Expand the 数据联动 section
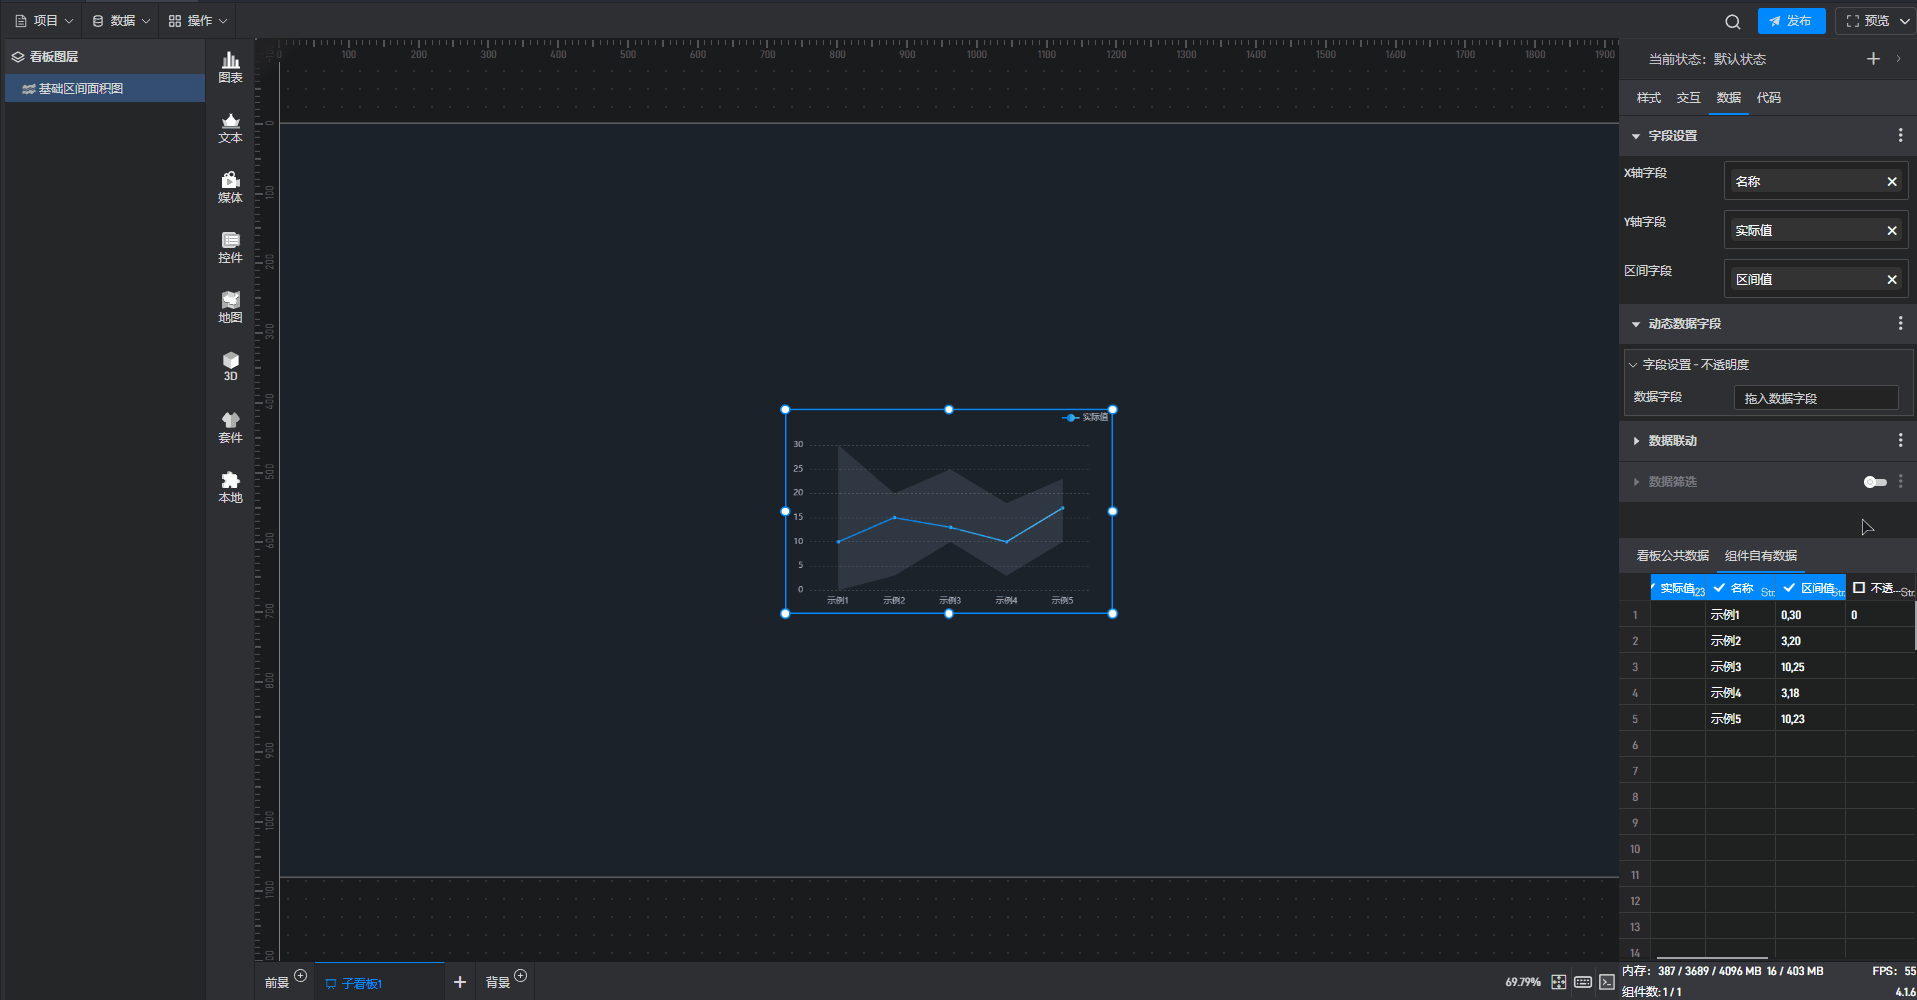 click(1636, 441)
